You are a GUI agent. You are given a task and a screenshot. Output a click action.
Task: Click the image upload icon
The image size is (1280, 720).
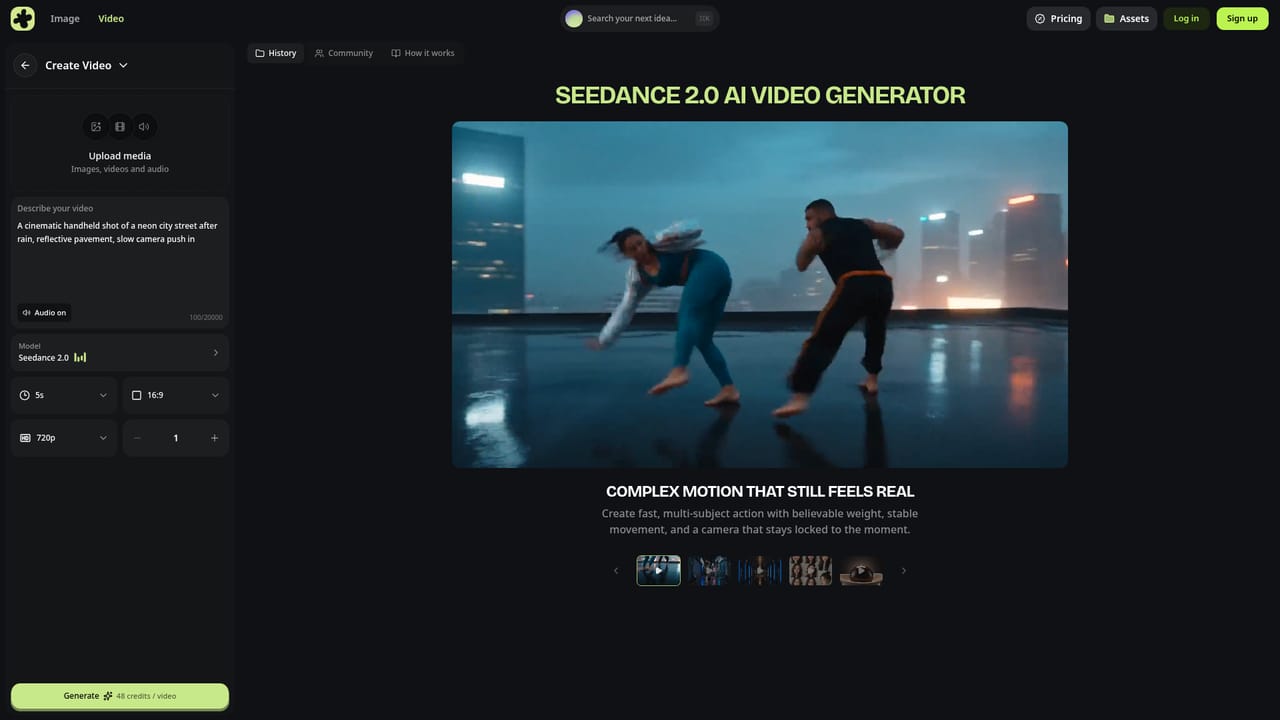(96, 127)
